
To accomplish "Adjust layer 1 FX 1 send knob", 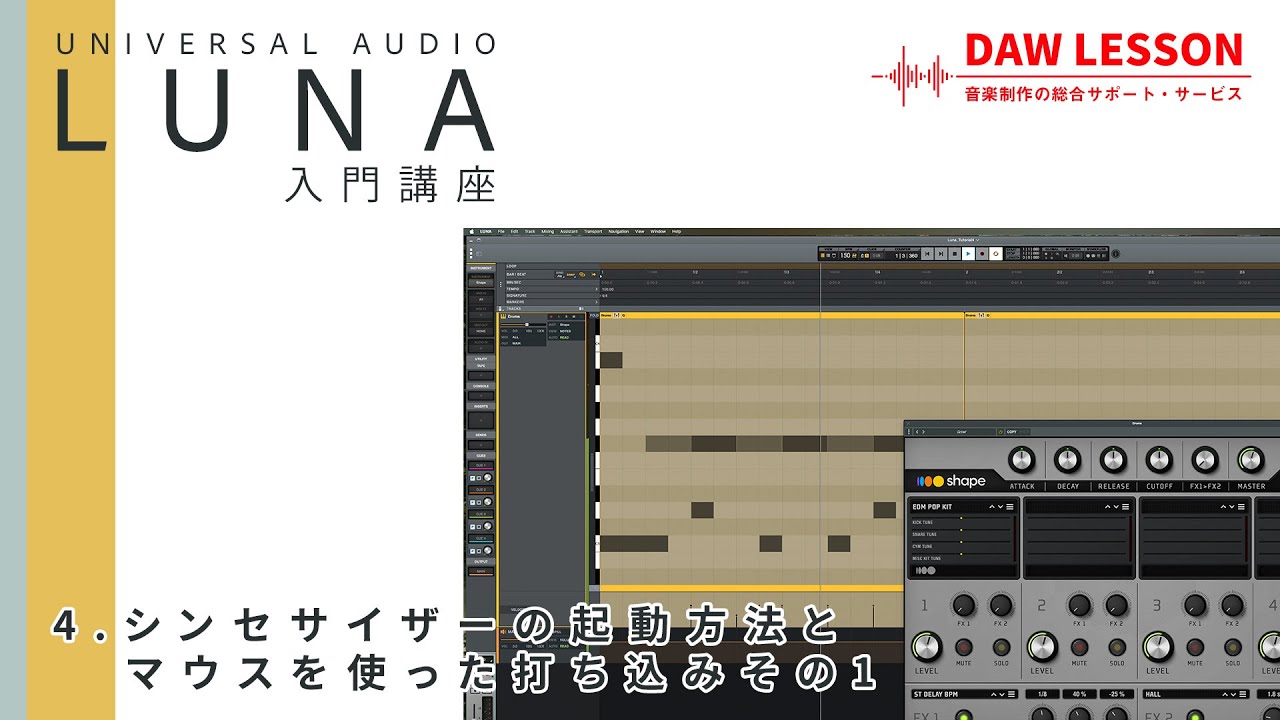I will pyautogui.click(x=963, y=605).
